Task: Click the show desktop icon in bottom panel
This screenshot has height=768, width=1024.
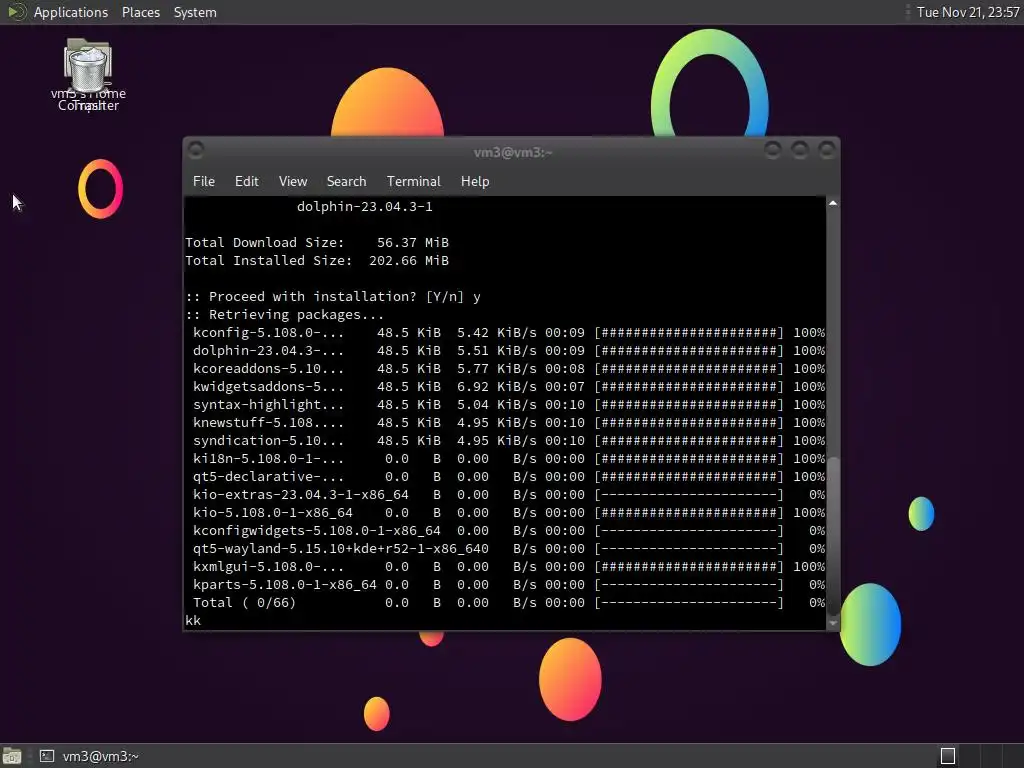Action: pos(12,756)
